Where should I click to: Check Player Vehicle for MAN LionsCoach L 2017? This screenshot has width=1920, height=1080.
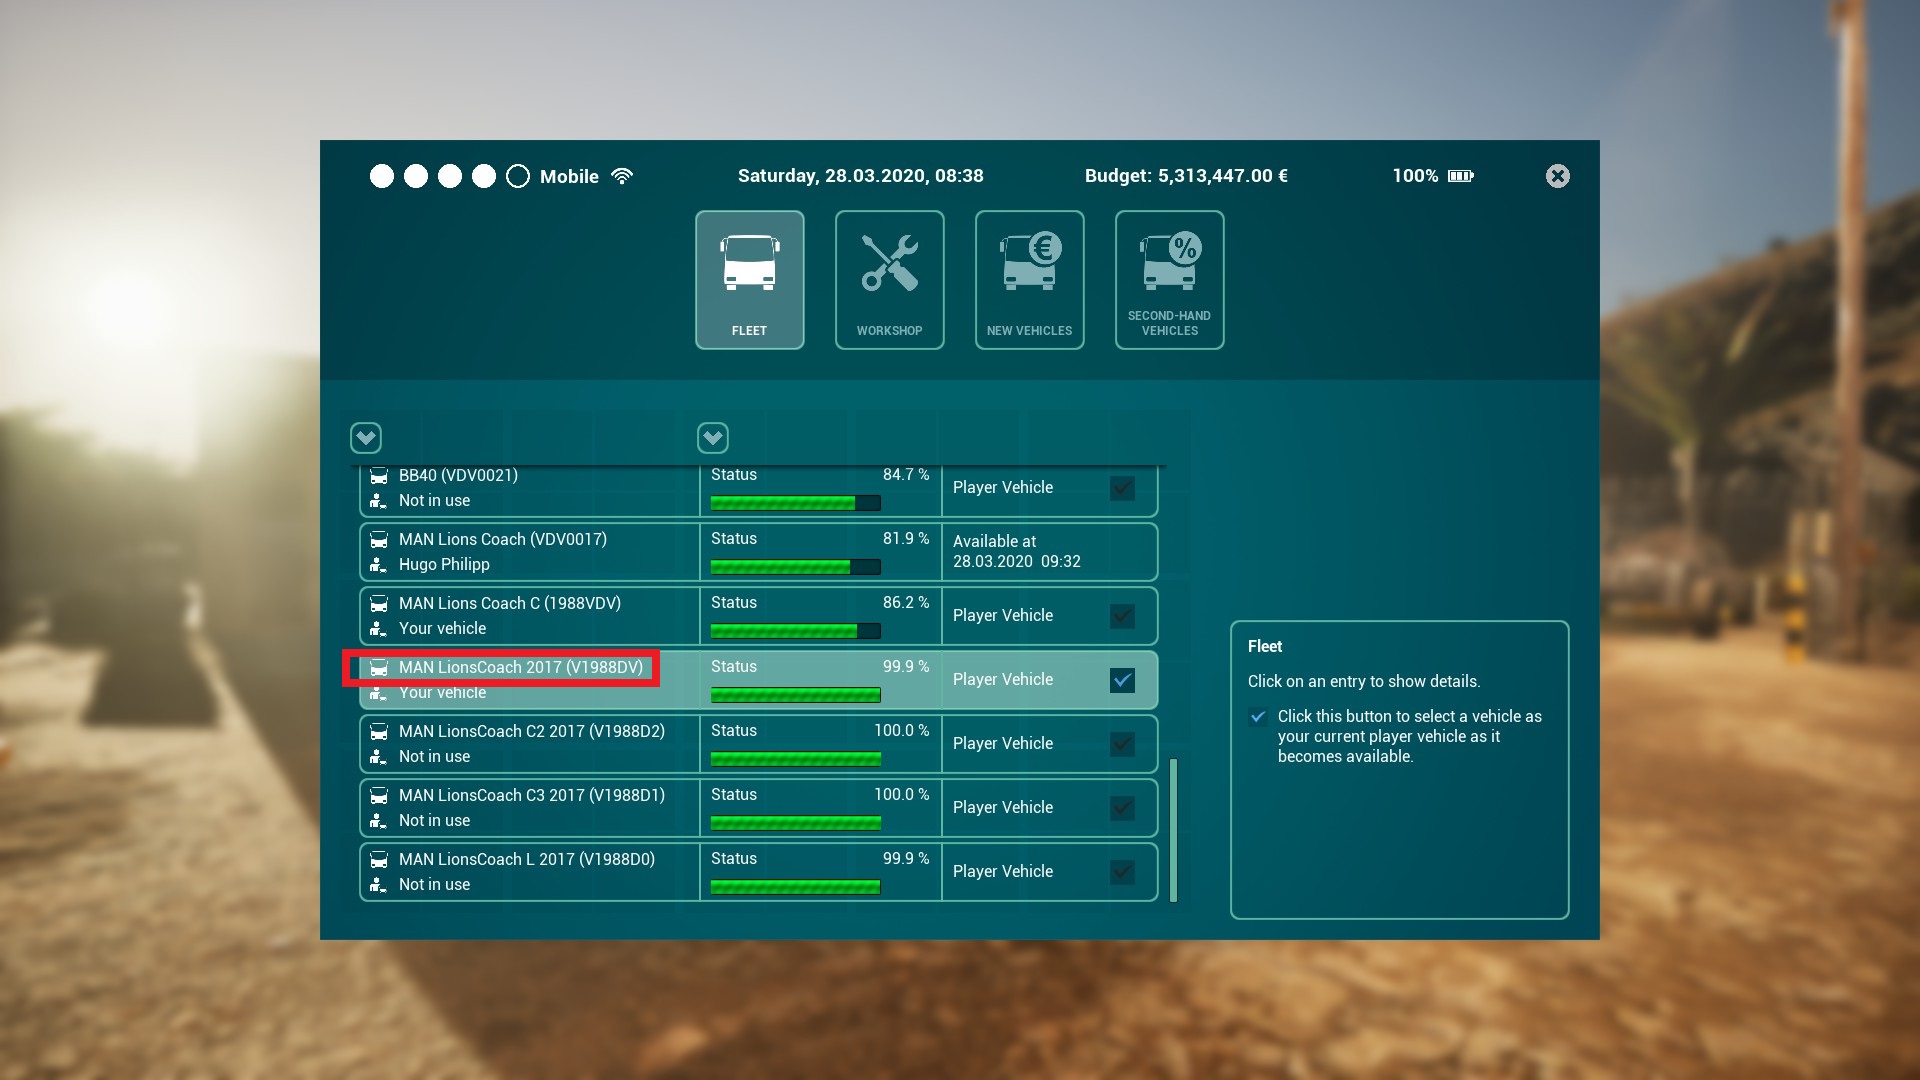point(1122,872)
